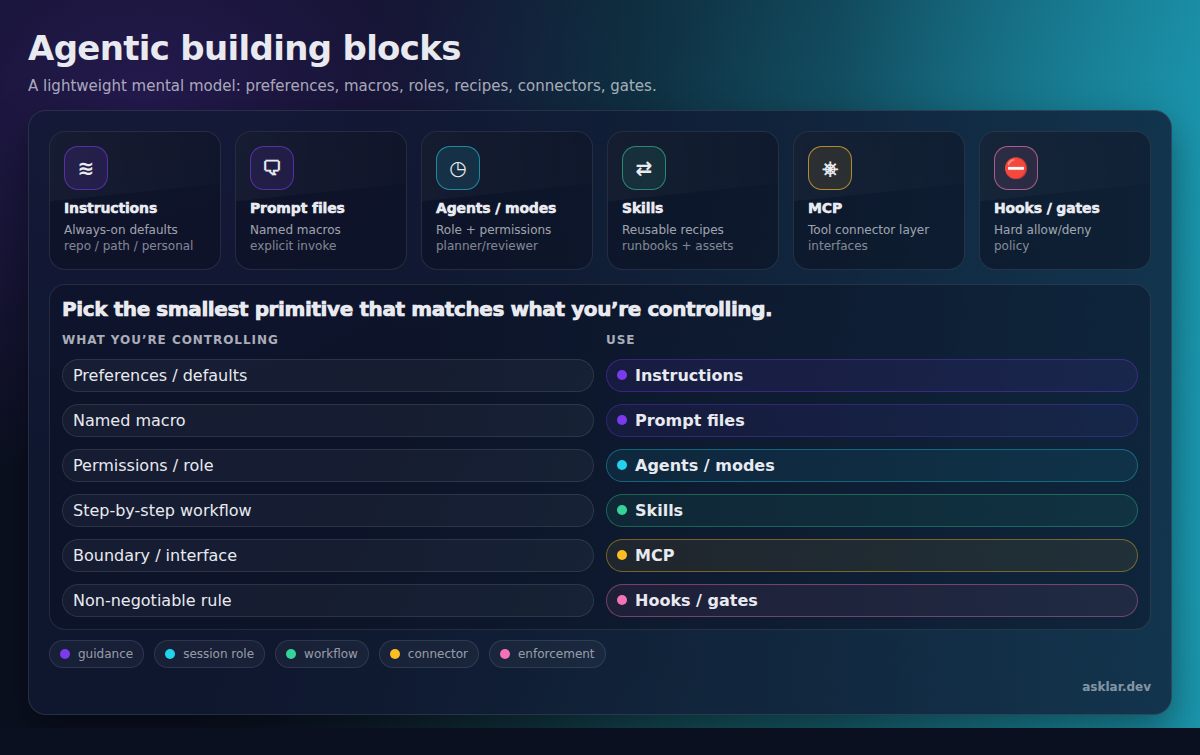This screenshot has height=755, width=1200.
Task: Select Agents / modes pill in Use column
Action: [x=871, y=465]
